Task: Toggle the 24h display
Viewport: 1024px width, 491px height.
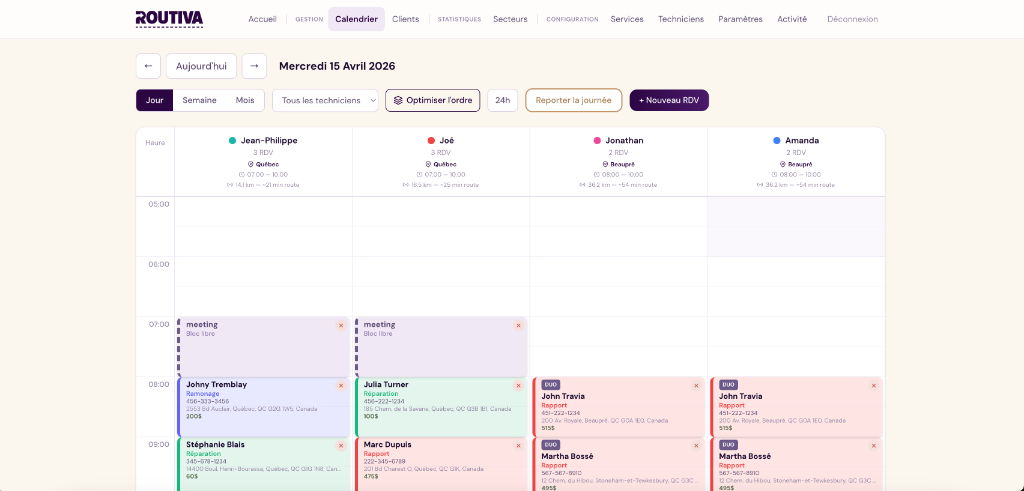Action: click(502, 100)
